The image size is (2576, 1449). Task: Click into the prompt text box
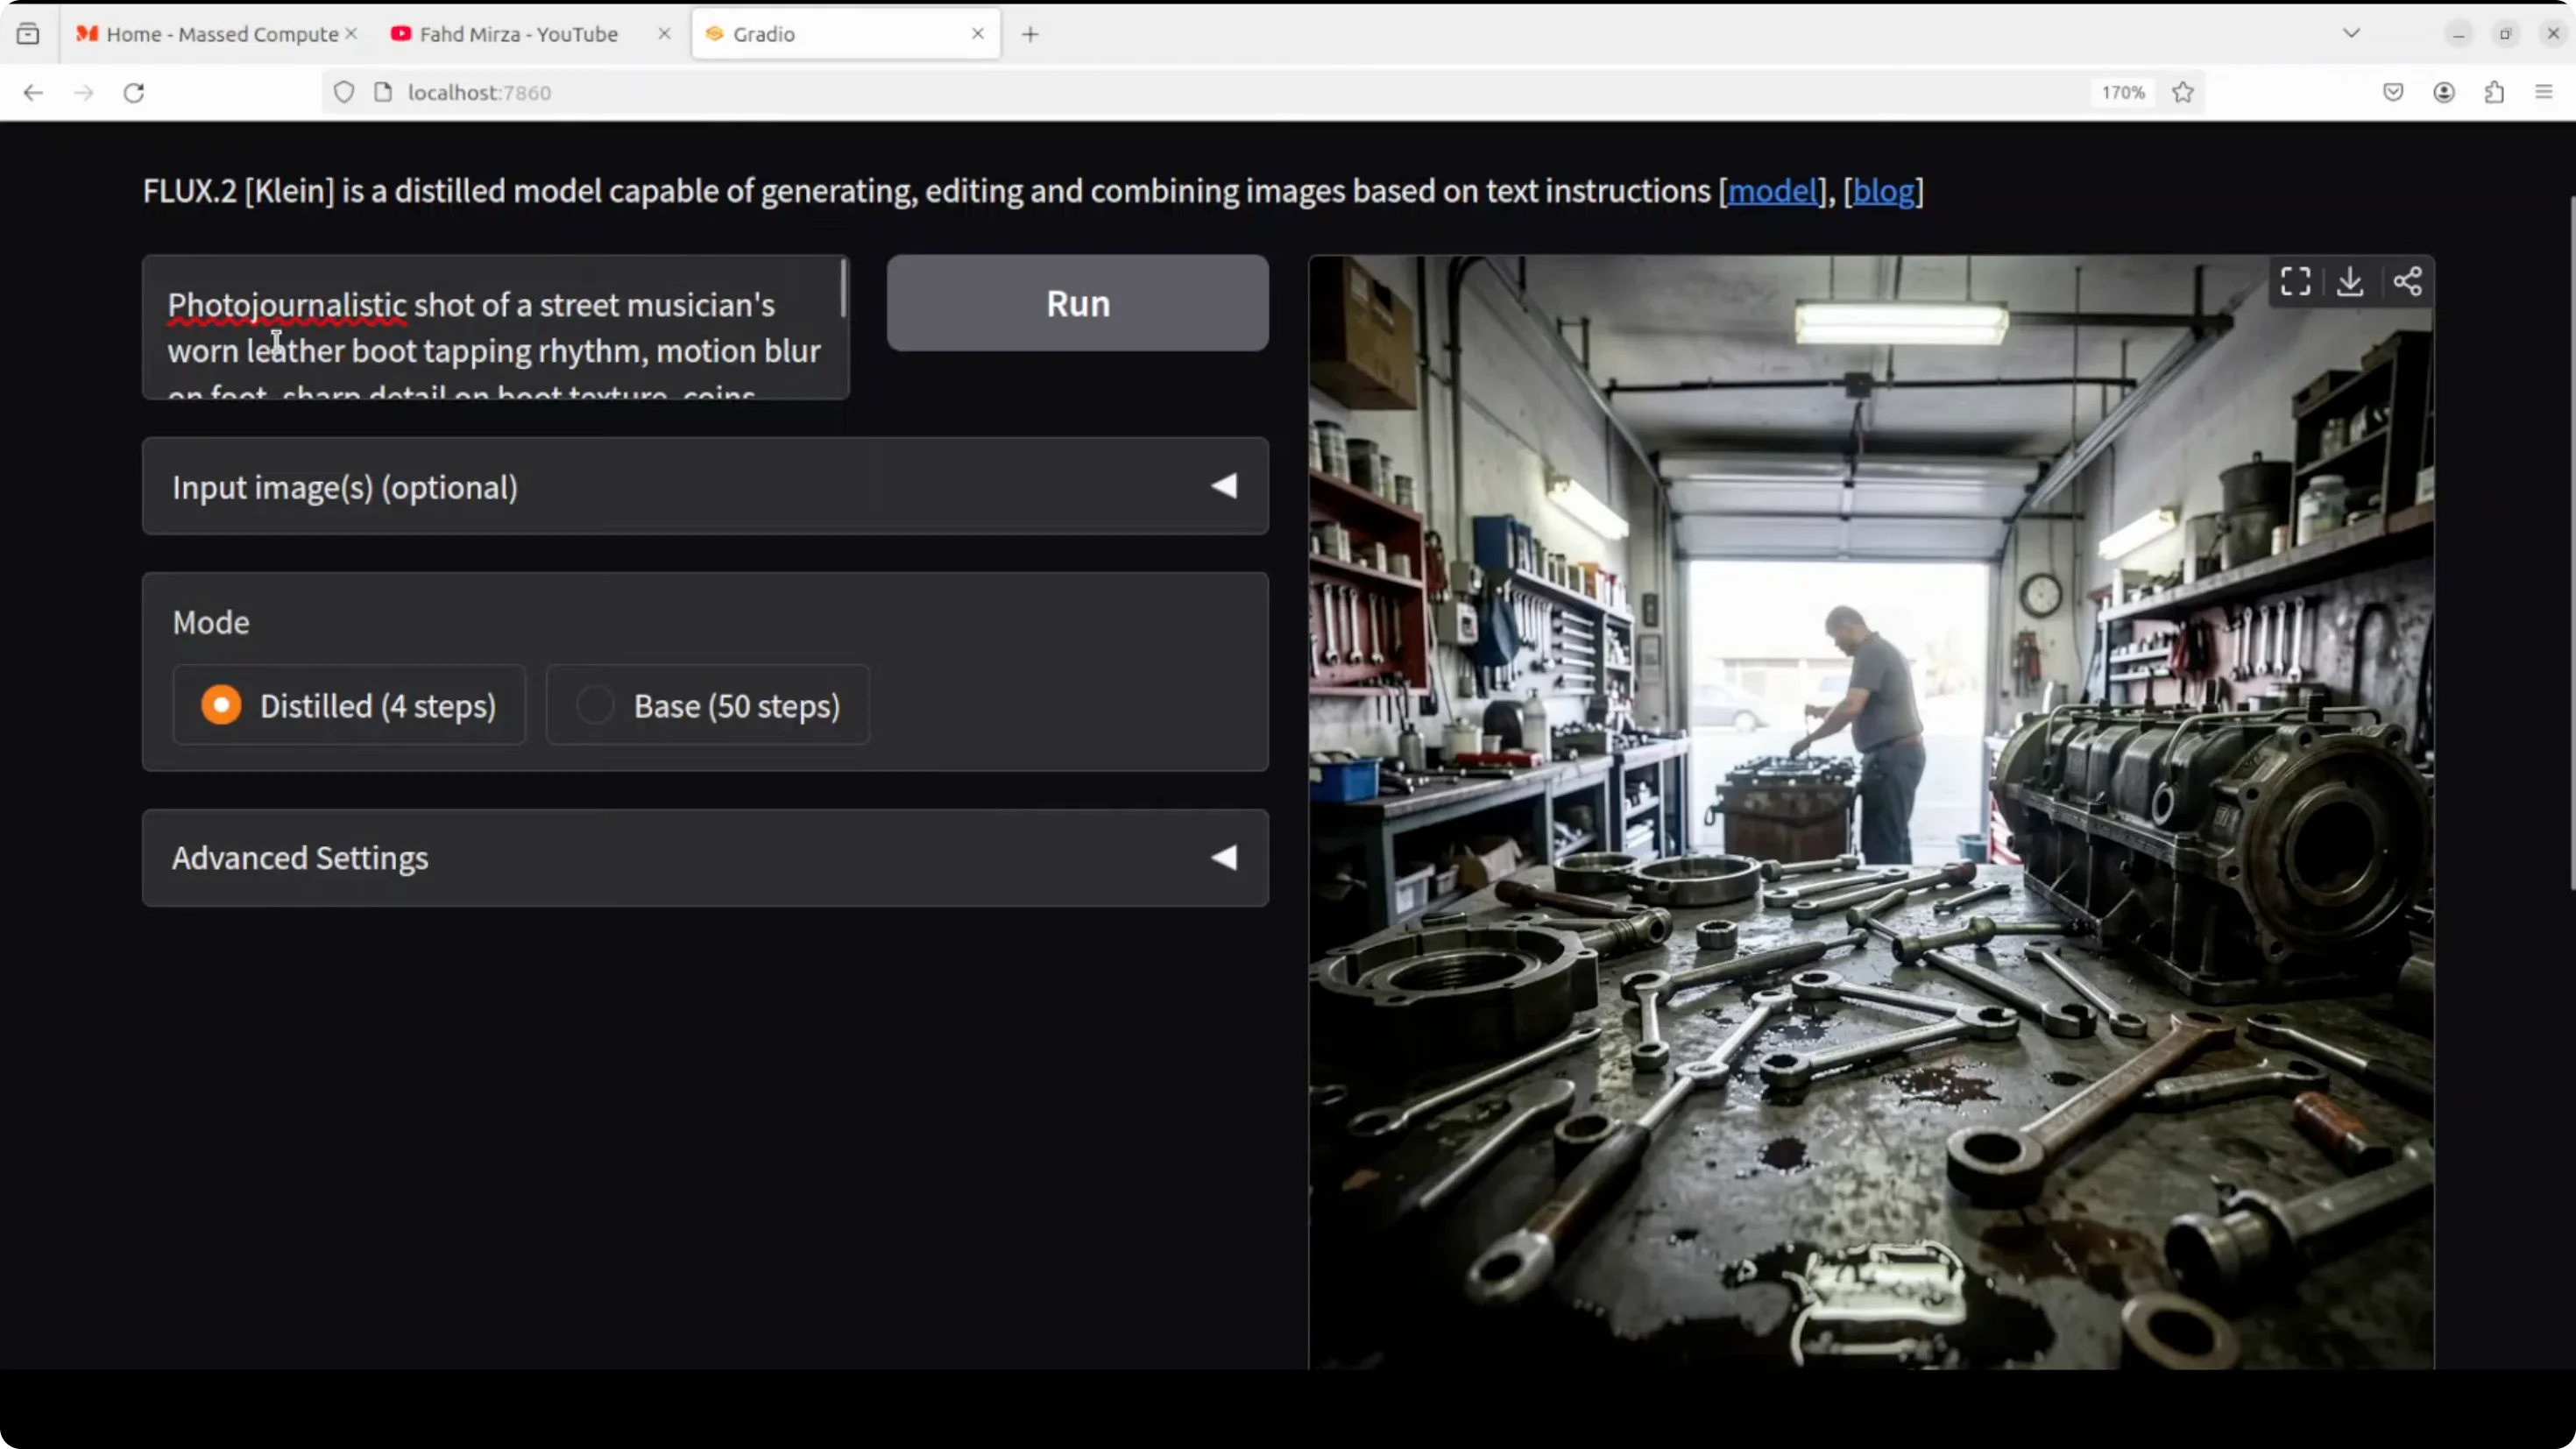[495, 328]
